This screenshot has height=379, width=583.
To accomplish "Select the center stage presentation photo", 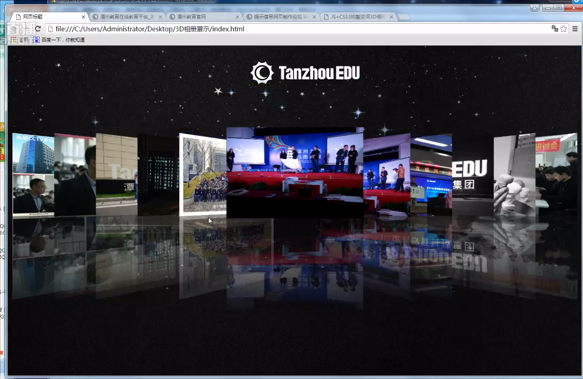I will click(x=295, y=173).
